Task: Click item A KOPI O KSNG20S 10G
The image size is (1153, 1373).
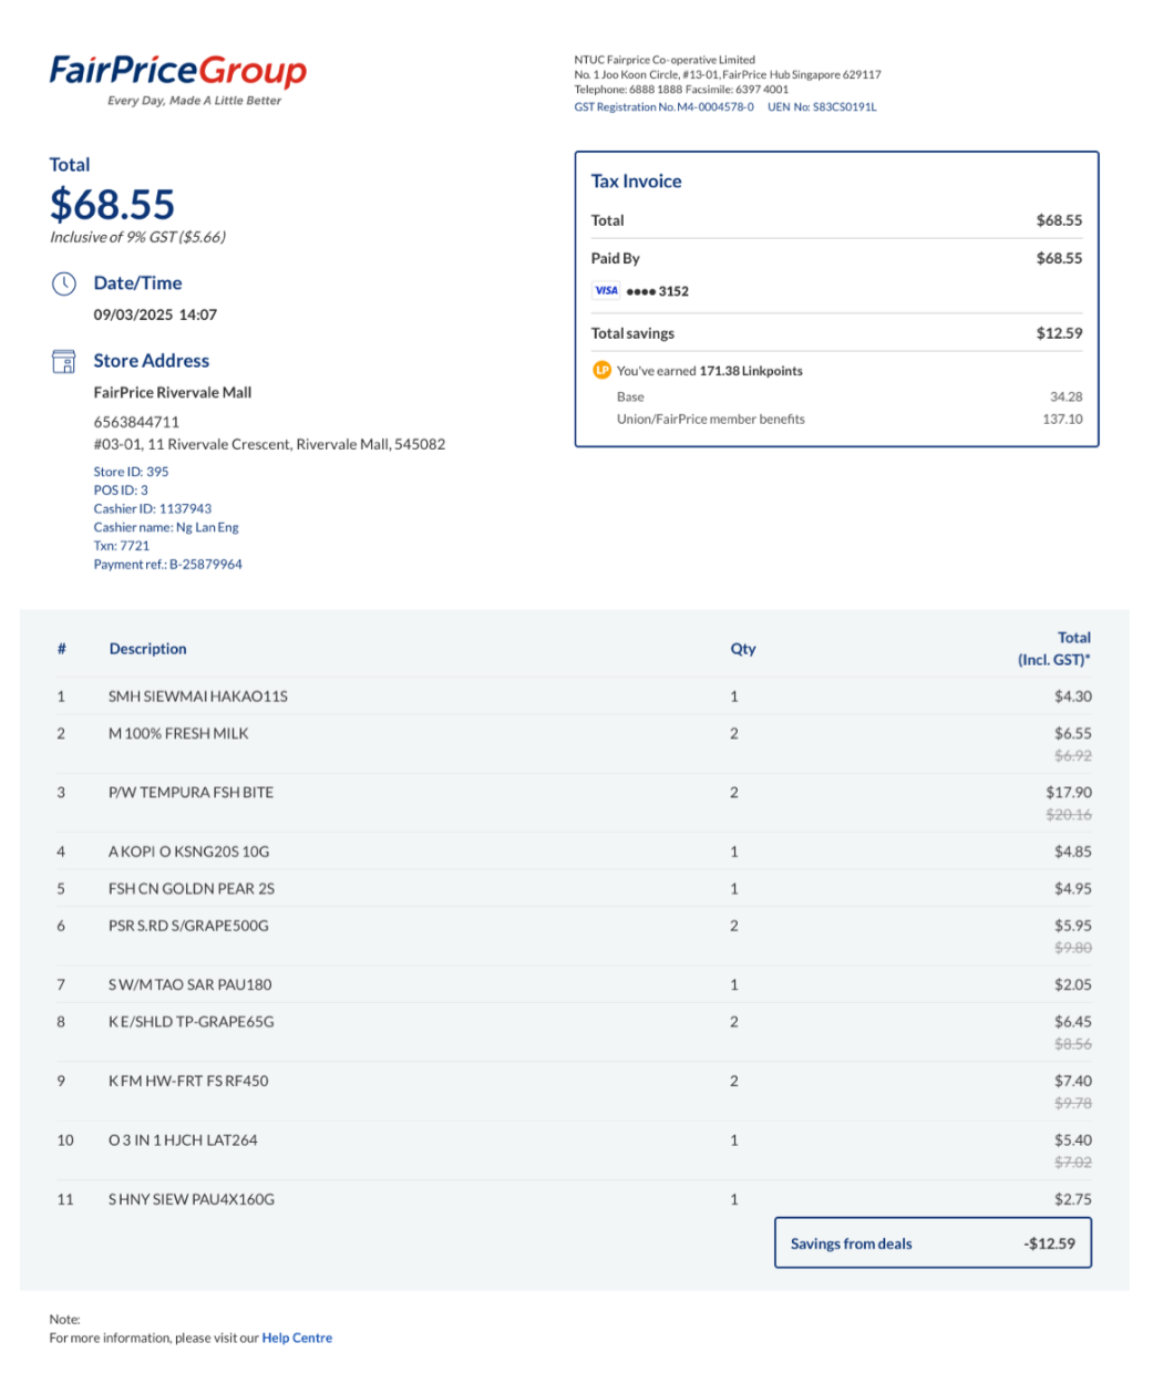Action: [x=189, y=851]
